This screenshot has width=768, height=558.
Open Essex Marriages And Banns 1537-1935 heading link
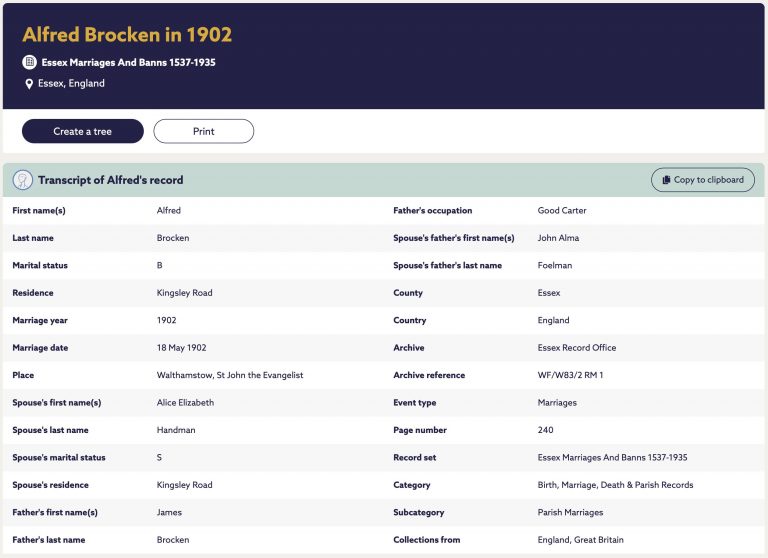click(x=128, y=62)
